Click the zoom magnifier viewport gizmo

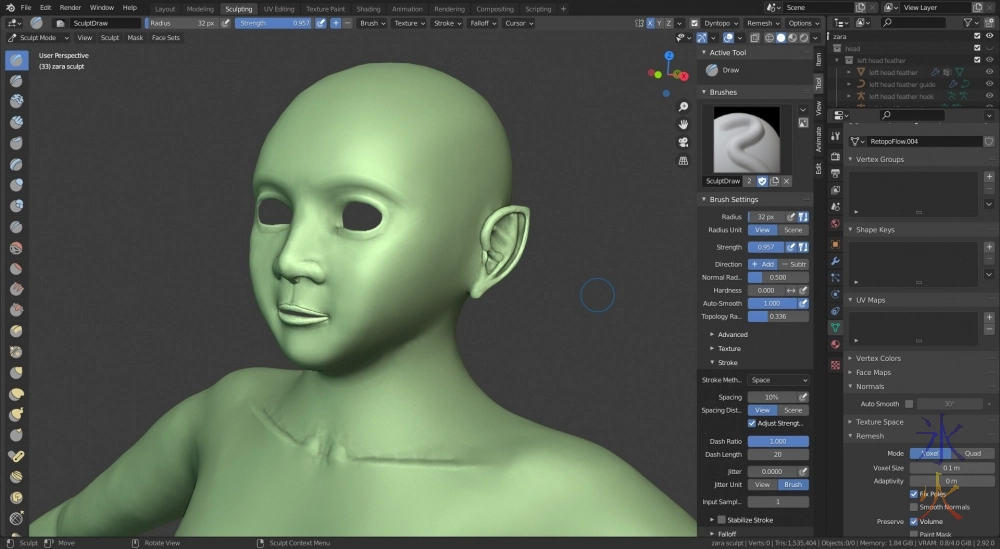point(683,107)
